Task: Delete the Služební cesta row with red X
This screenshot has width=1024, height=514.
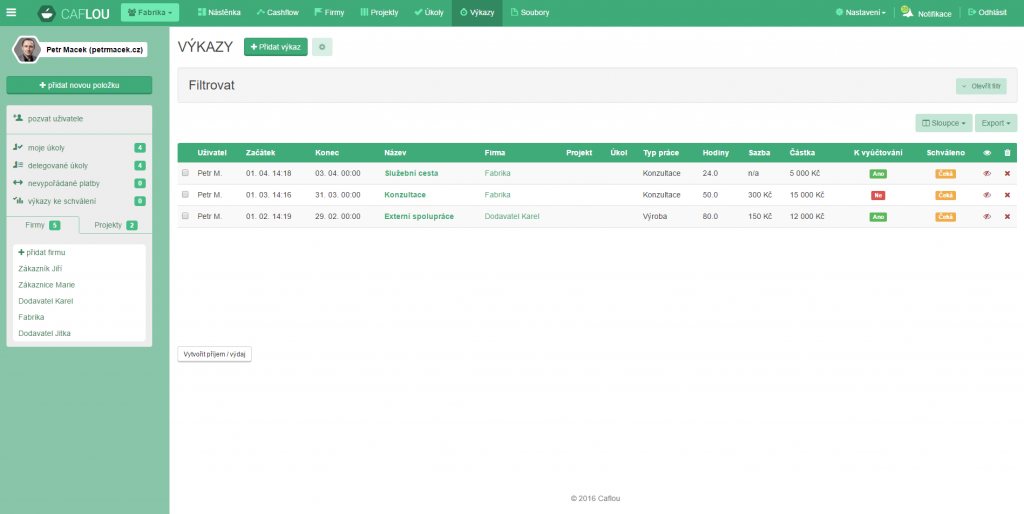Action: click(1007, 173)
